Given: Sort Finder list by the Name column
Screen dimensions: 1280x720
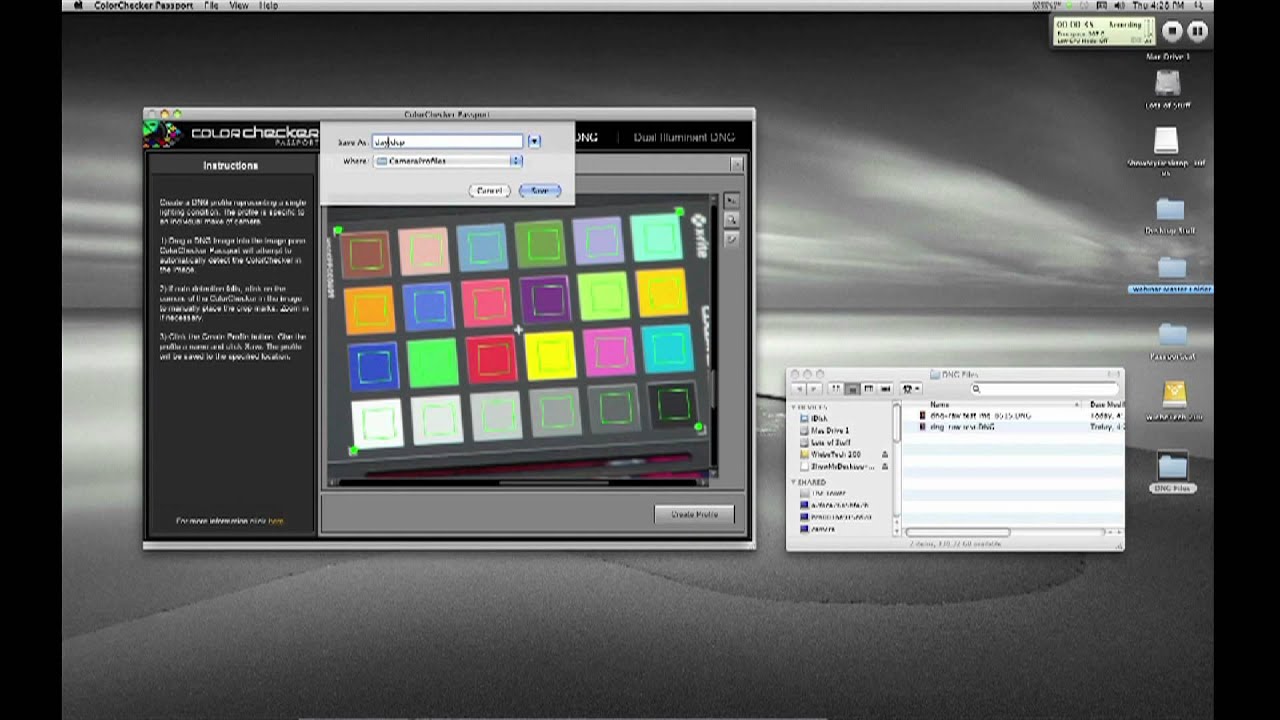Looking at the screenshot, I should point(993,404).
